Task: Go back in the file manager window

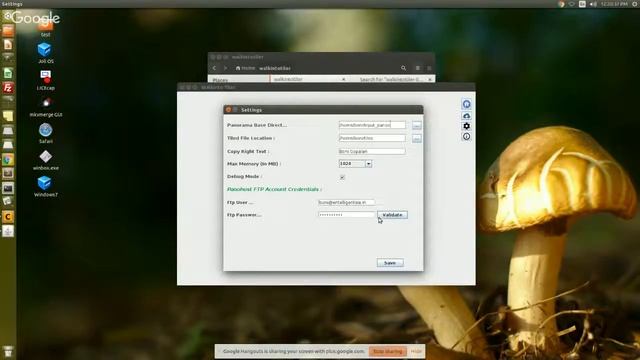Action: click(x=214, y=68)
